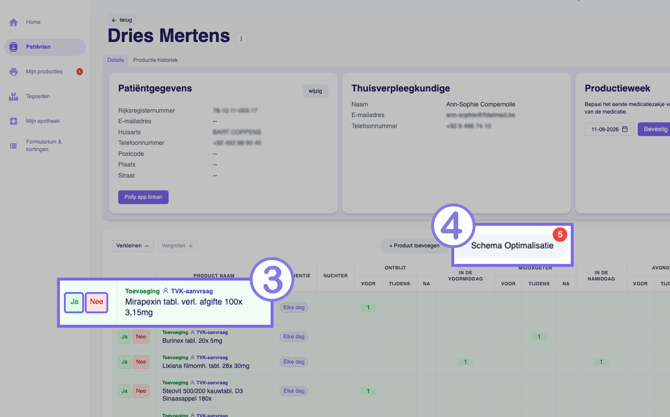The width and height of the screenshot is (670, 417).
Task: Open the Elke dag frequency for Burinex
Action: pyautogui.click(x=294, y=337)
